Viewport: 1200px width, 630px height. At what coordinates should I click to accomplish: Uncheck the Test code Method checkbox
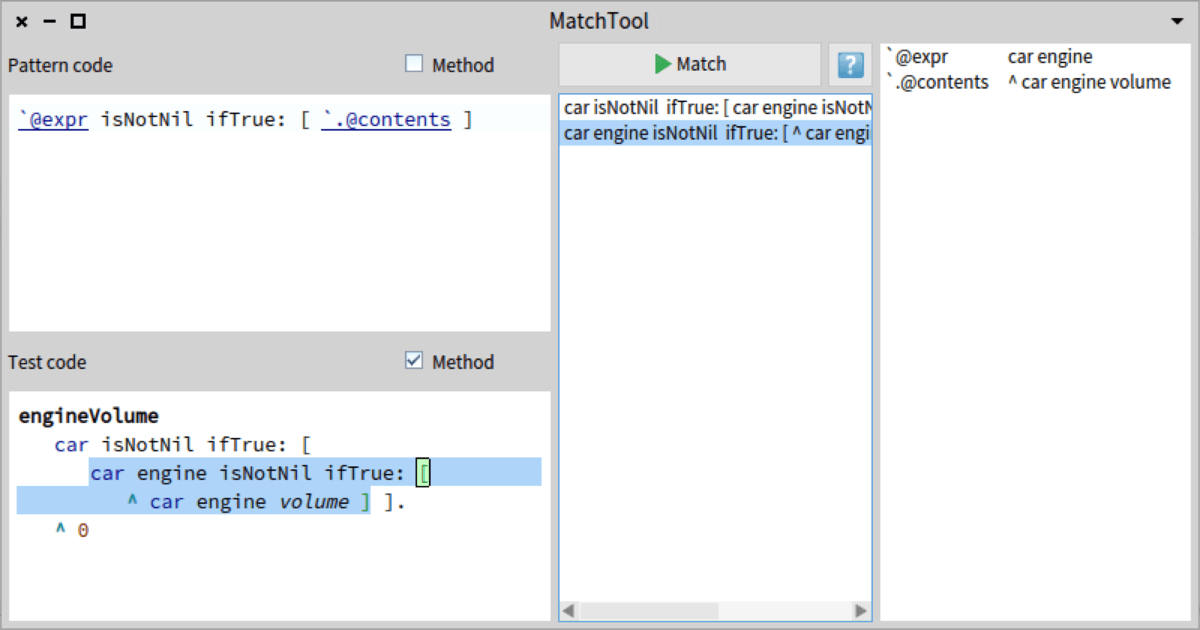(x=414, y=361)
